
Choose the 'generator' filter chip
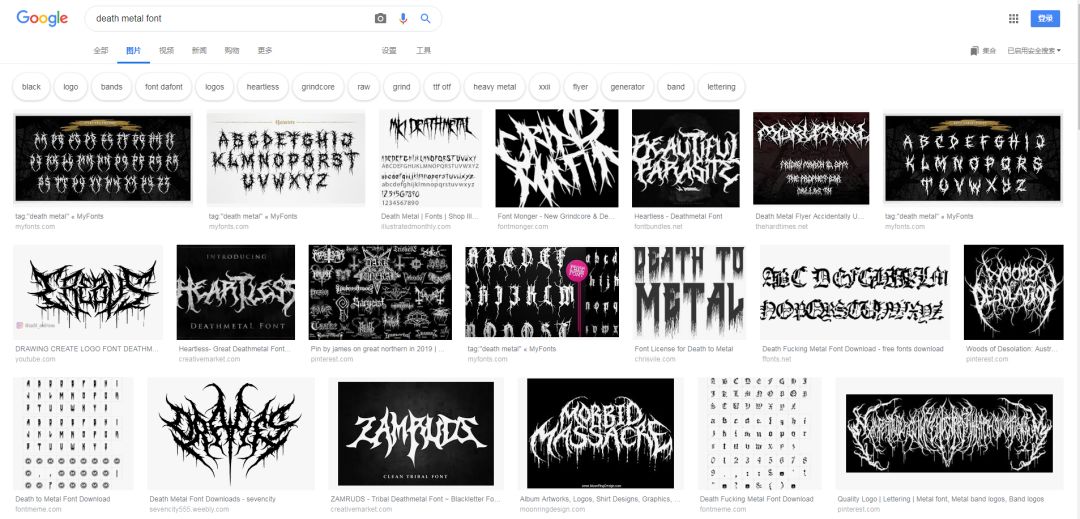click(x=627, y=87)
